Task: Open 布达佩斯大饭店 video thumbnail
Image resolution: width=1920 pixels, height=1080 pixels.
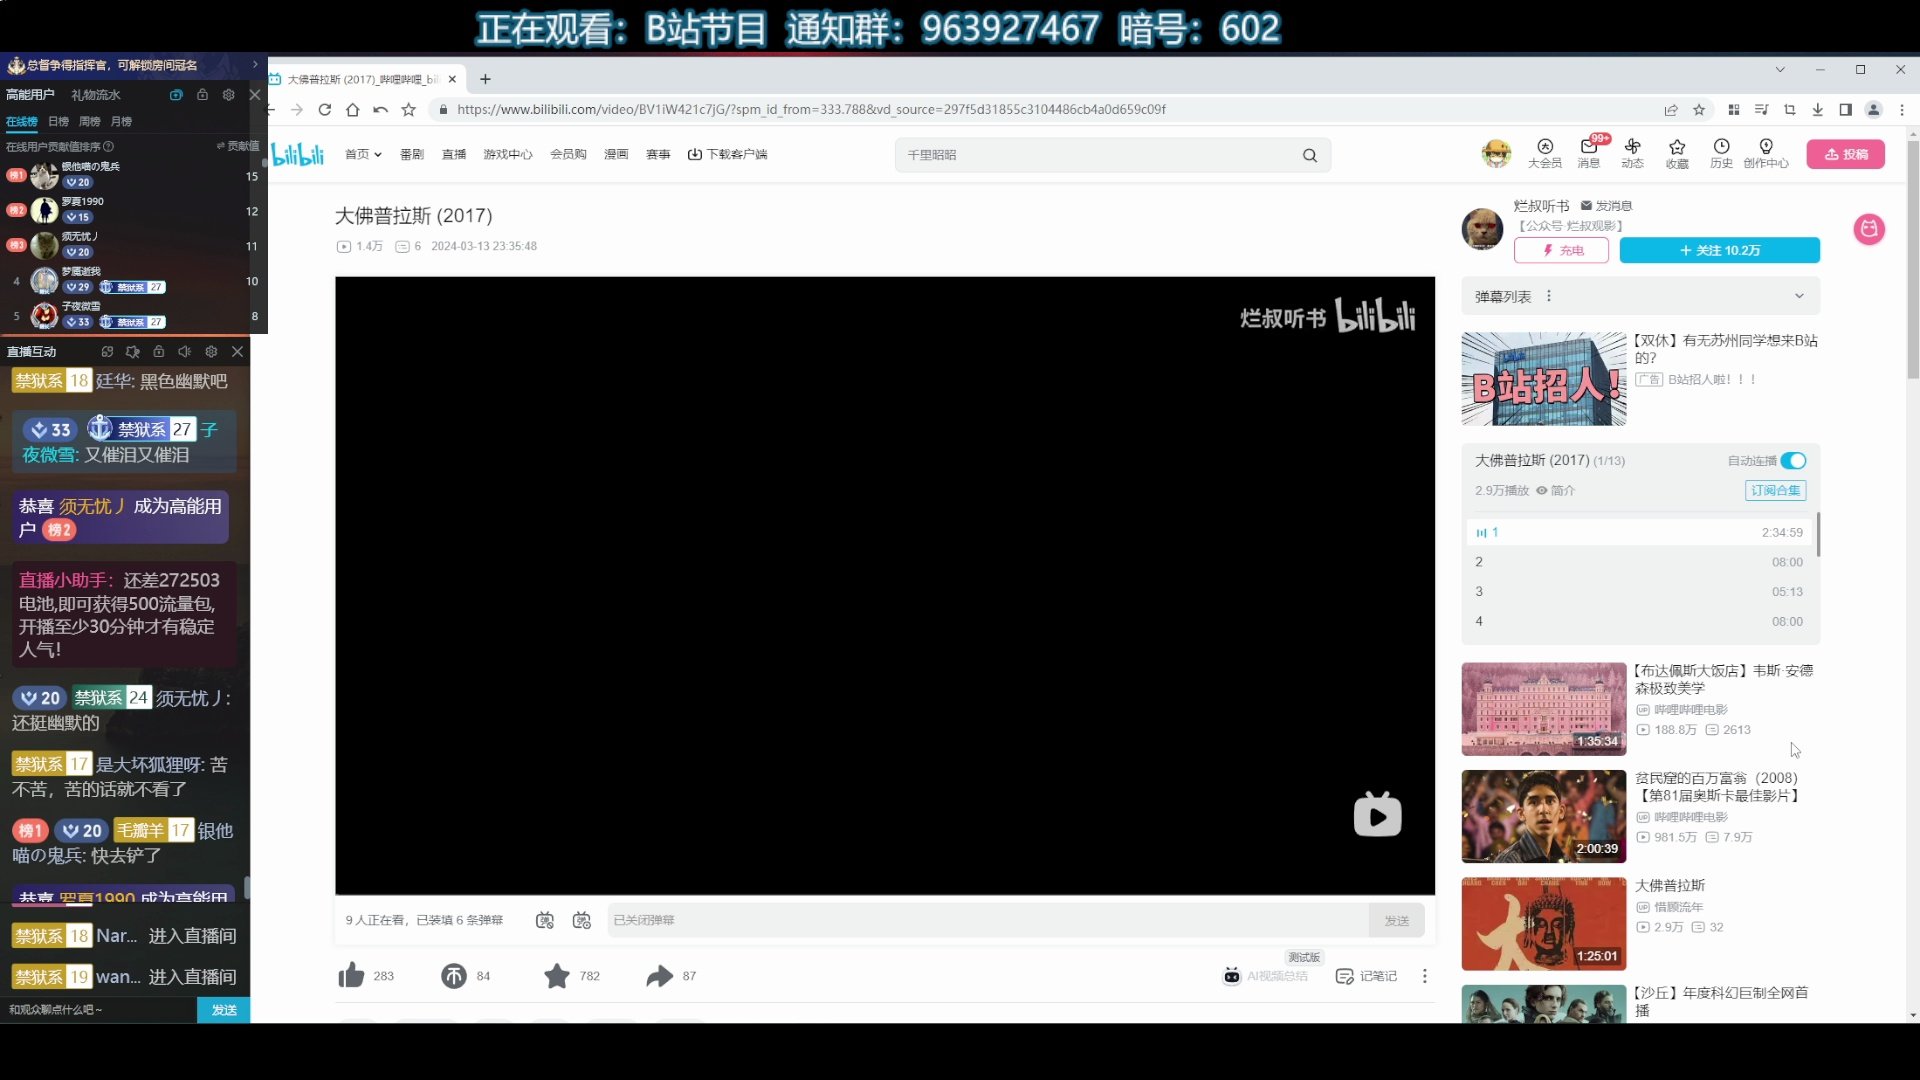Action: coord(1544,709)
